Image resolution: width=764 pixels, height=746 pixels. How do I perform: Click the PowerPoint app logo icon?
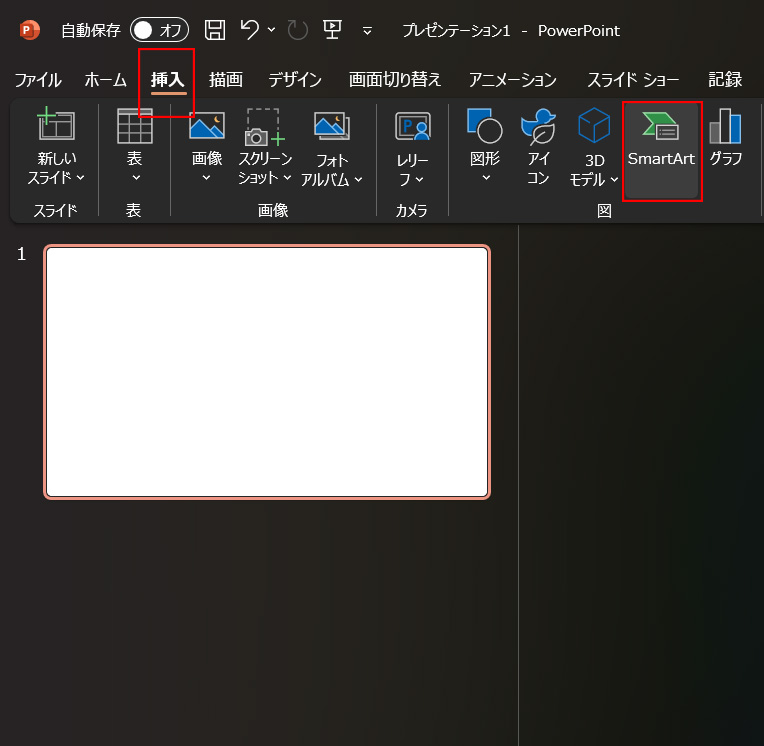click(x=29, y=30)
